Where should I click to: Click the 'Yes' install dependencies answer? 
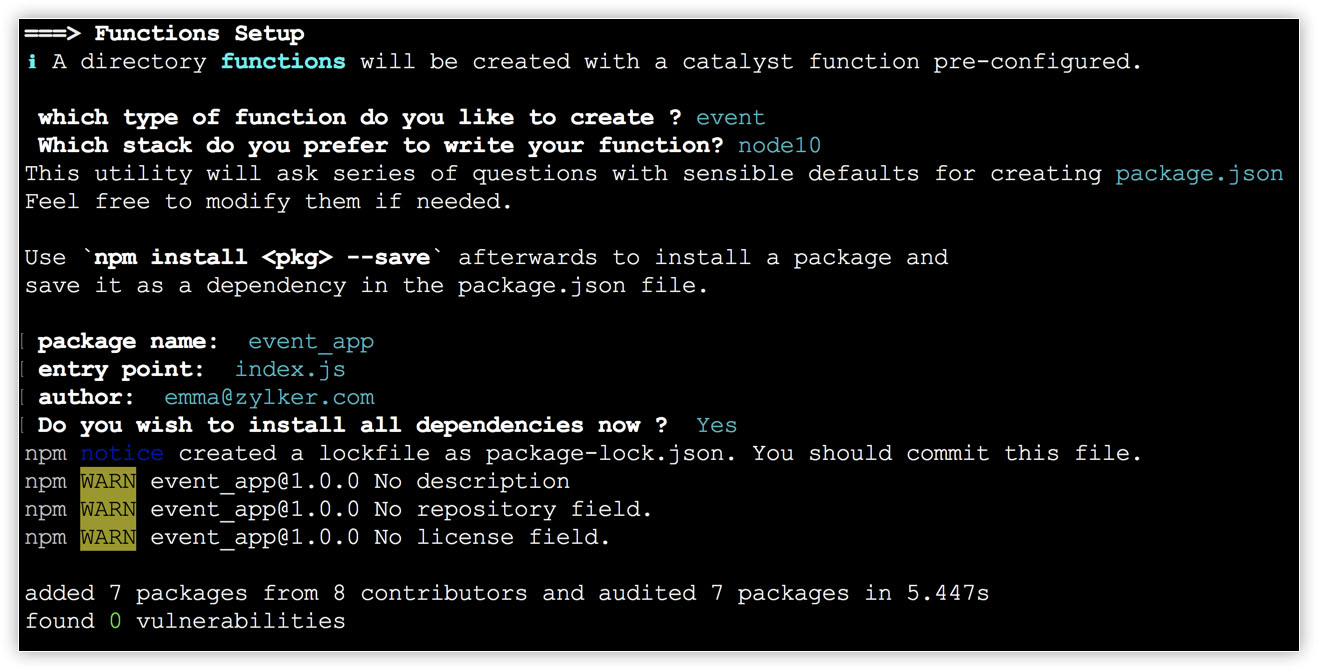[x=716, y=426]
